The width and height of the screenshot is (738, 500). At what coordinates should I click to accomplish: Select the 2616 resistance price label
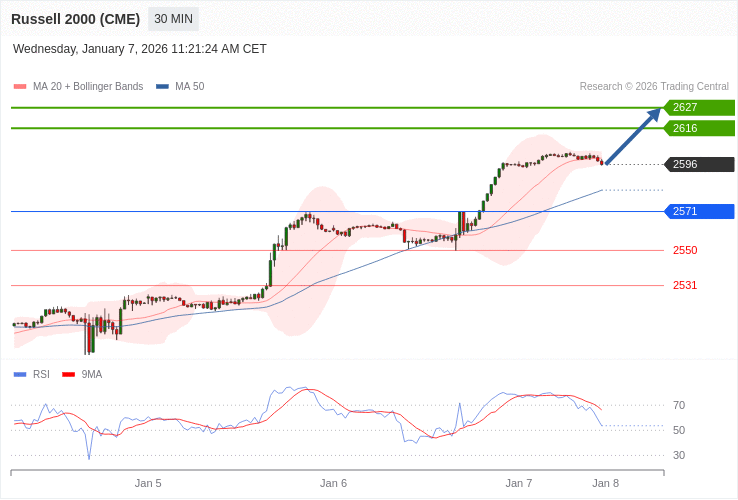click(x=699, y=128)
